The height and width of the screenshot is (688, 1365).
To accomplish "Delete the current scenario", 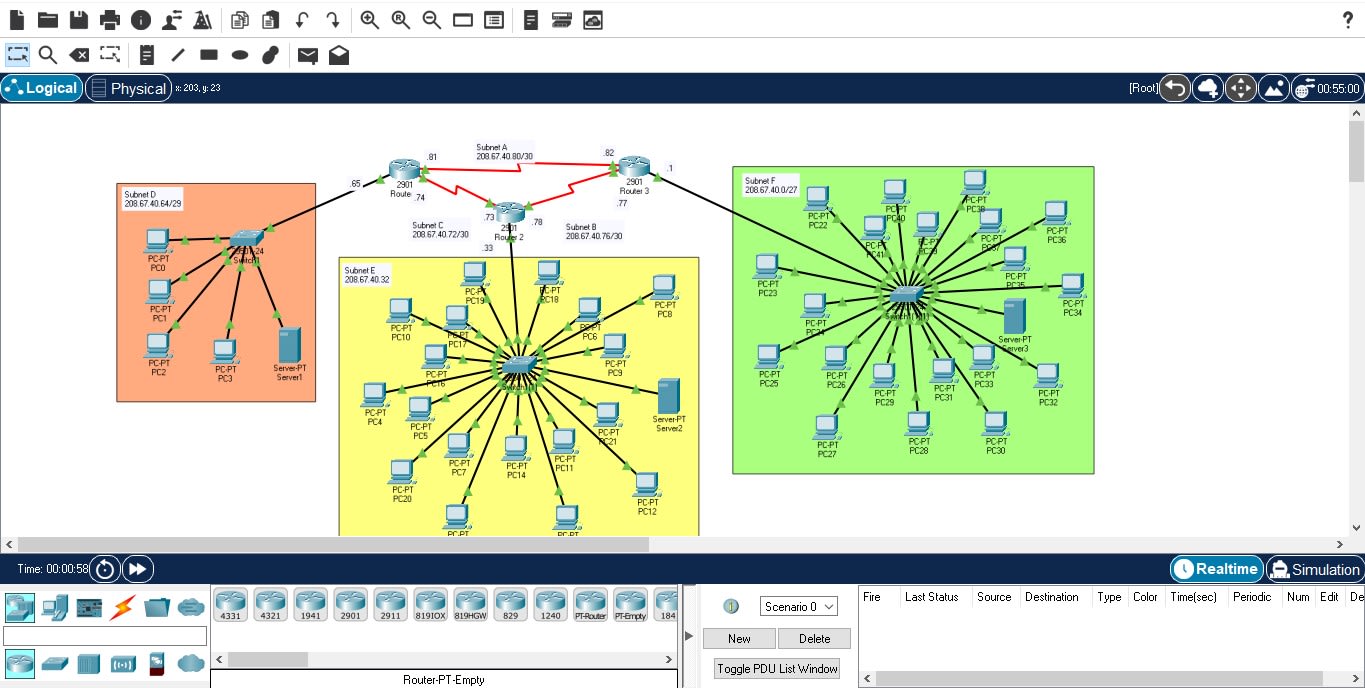I will (814, 638).
